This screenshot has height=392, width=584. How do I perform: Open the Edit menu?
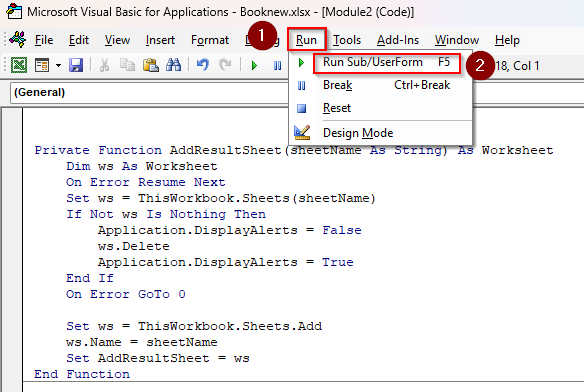tap(79, 39)
